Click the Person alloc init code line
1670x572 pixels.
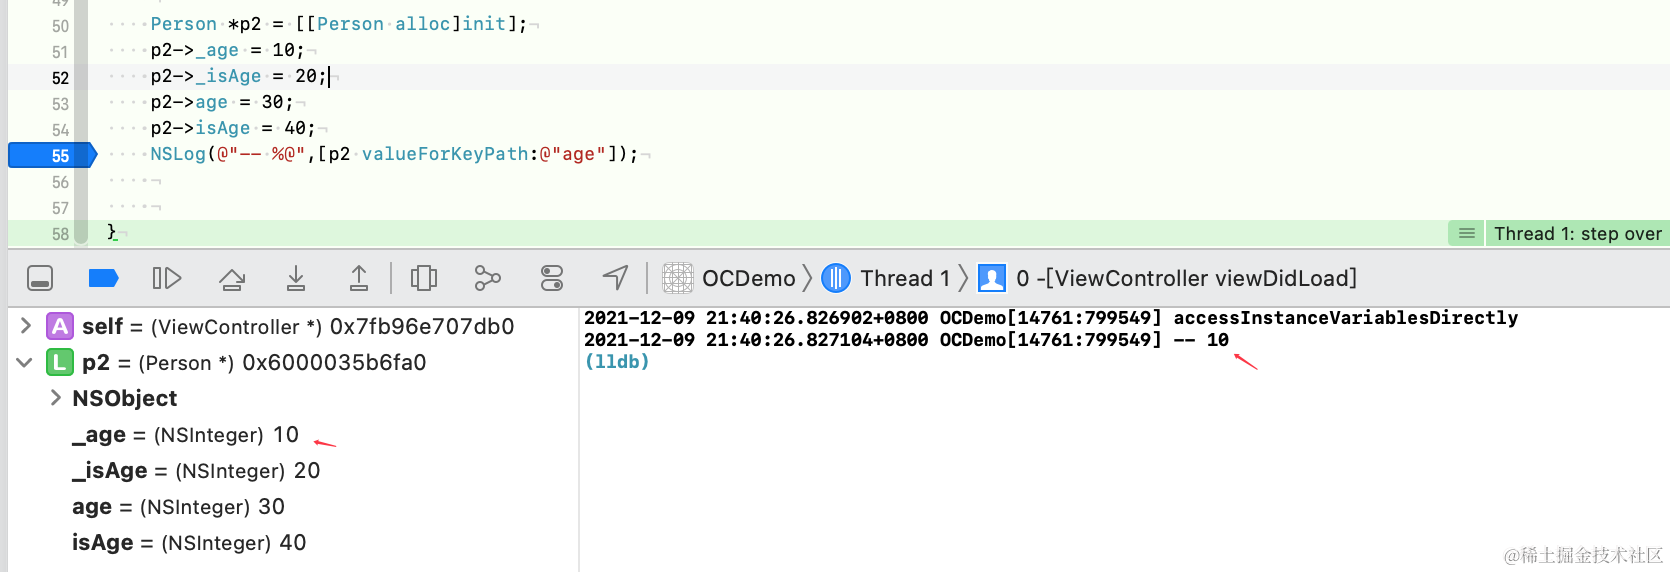[x=339, y=24]
